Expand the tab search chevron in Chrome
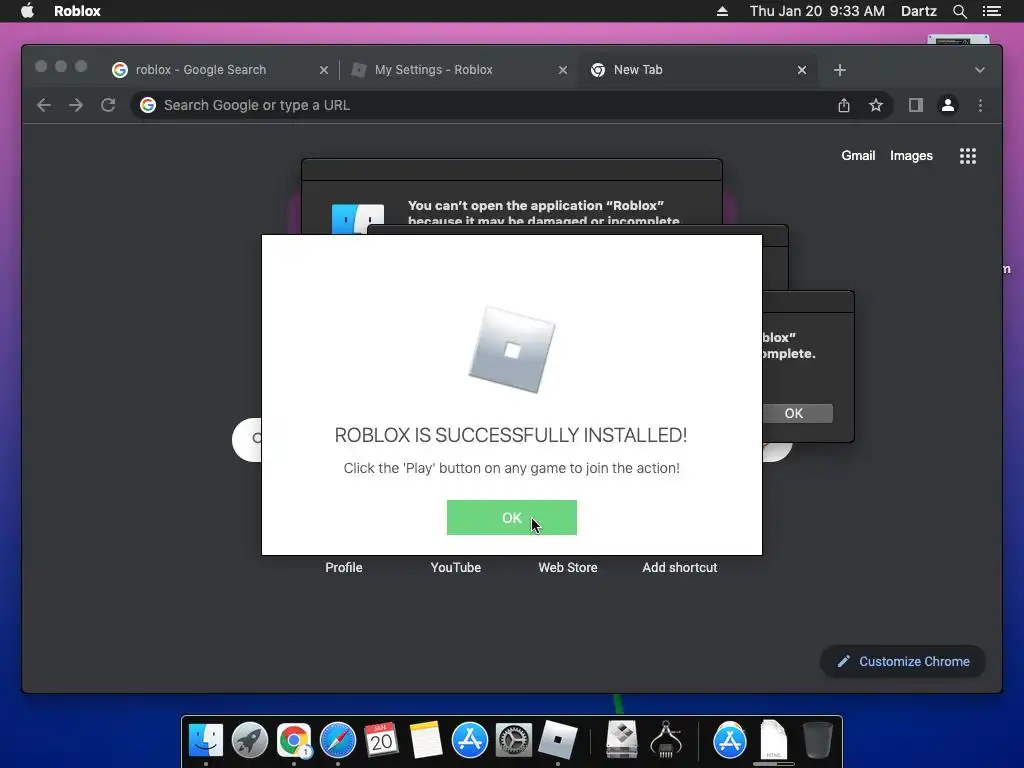The height and width of the screenshot is (768, 1024). [x=980, y=70]
